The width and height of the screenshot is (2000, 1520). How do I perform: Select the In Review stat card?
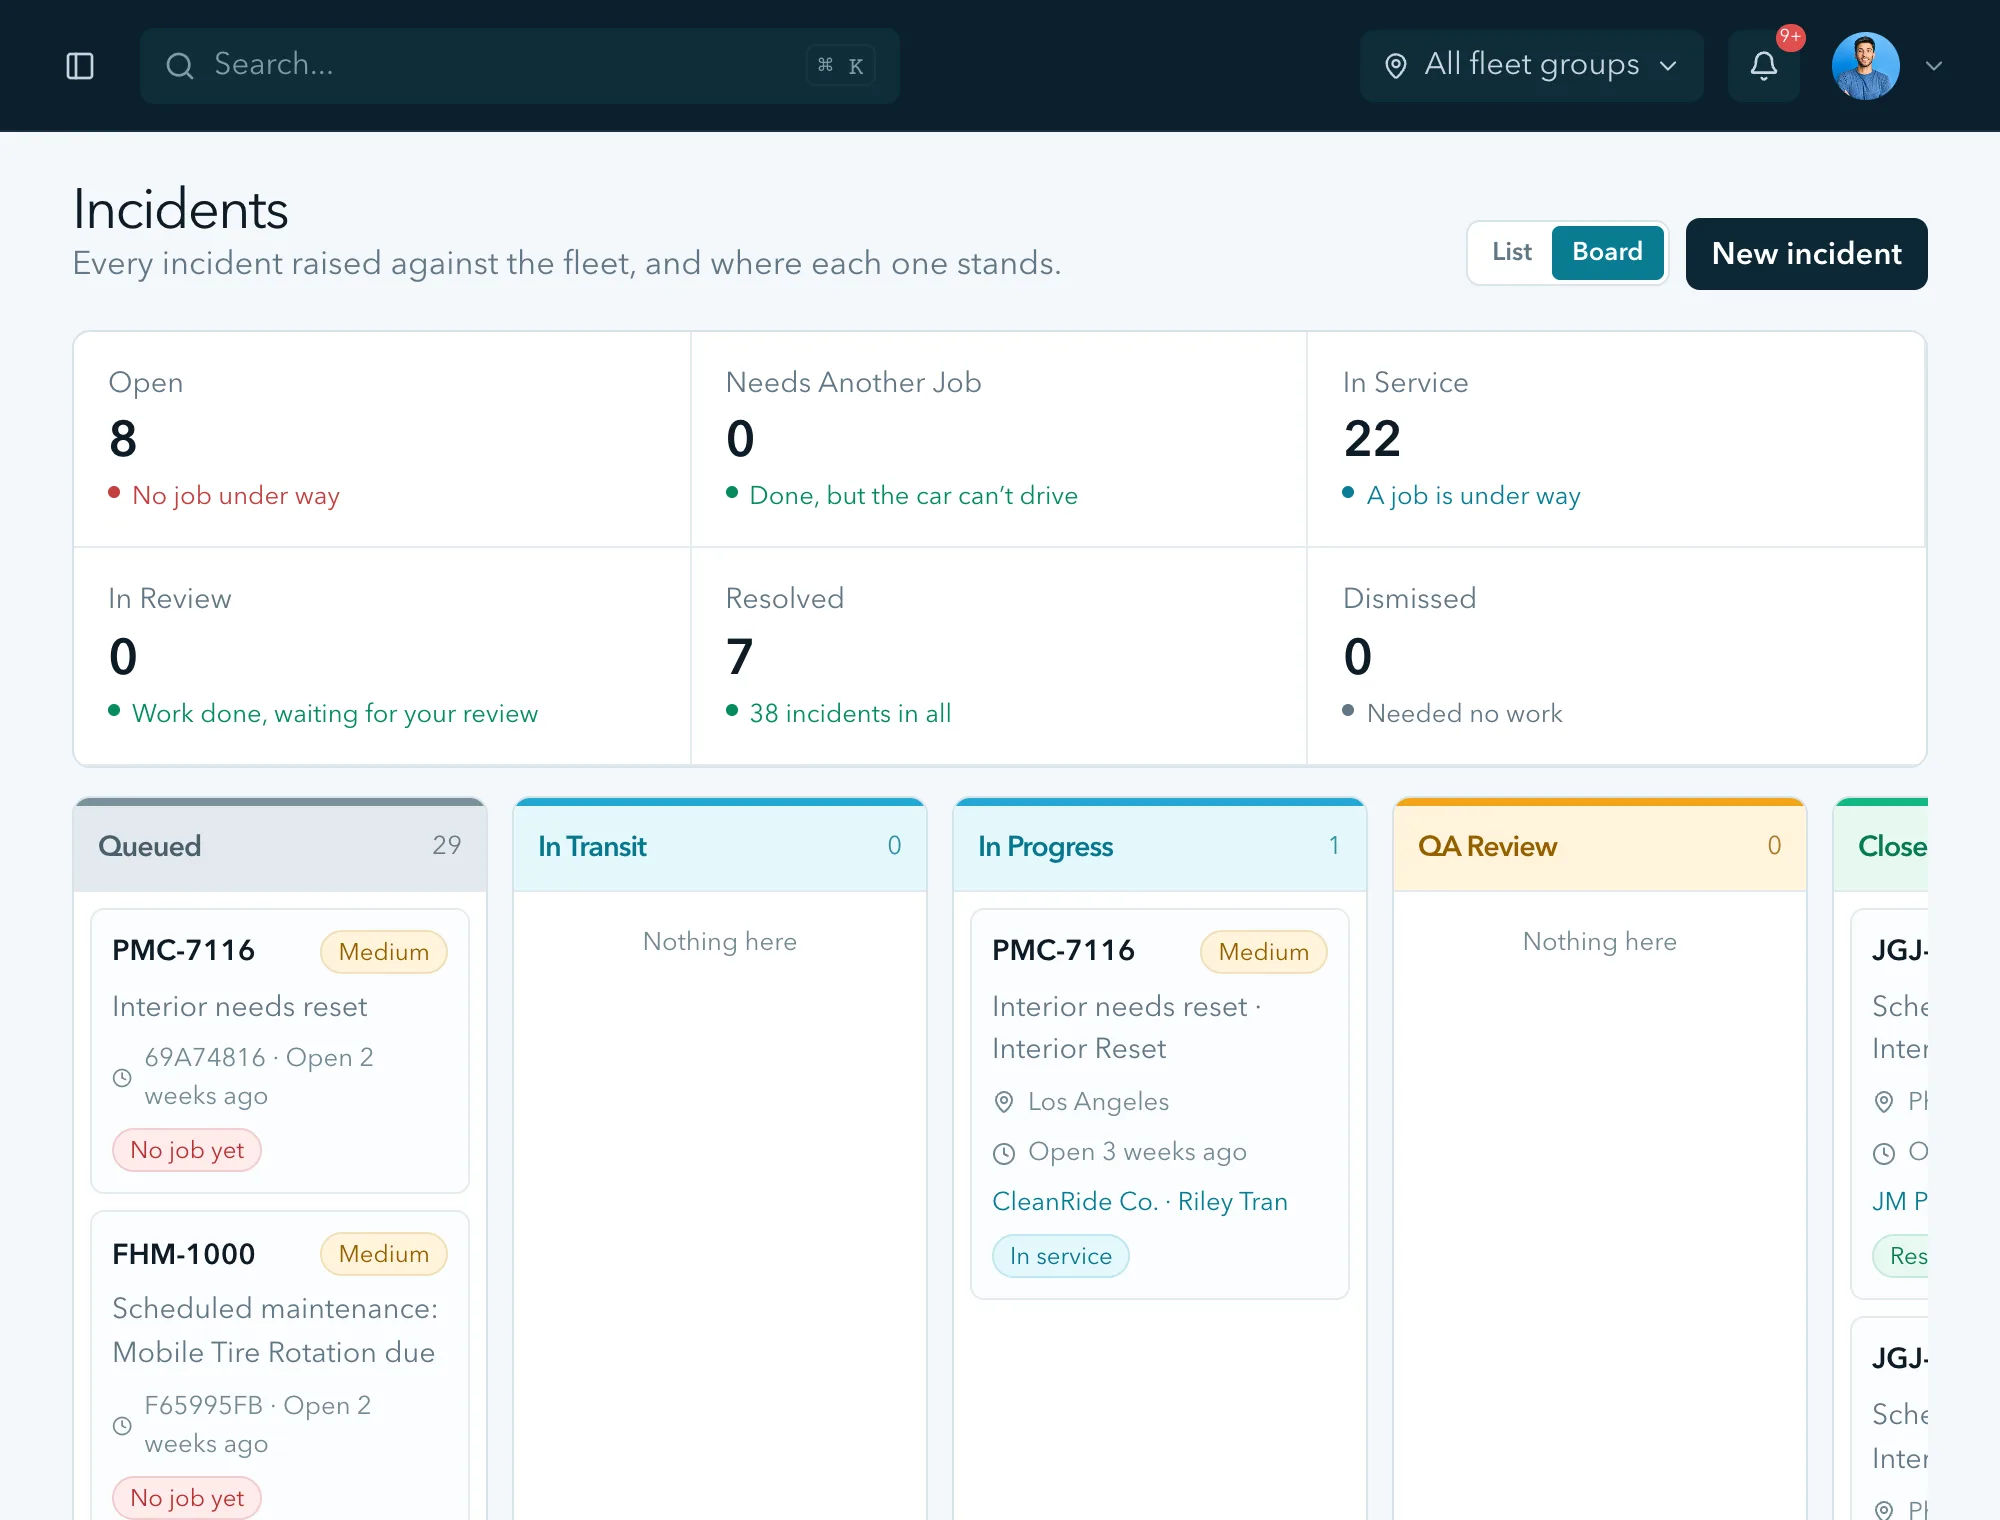(382, 656)
